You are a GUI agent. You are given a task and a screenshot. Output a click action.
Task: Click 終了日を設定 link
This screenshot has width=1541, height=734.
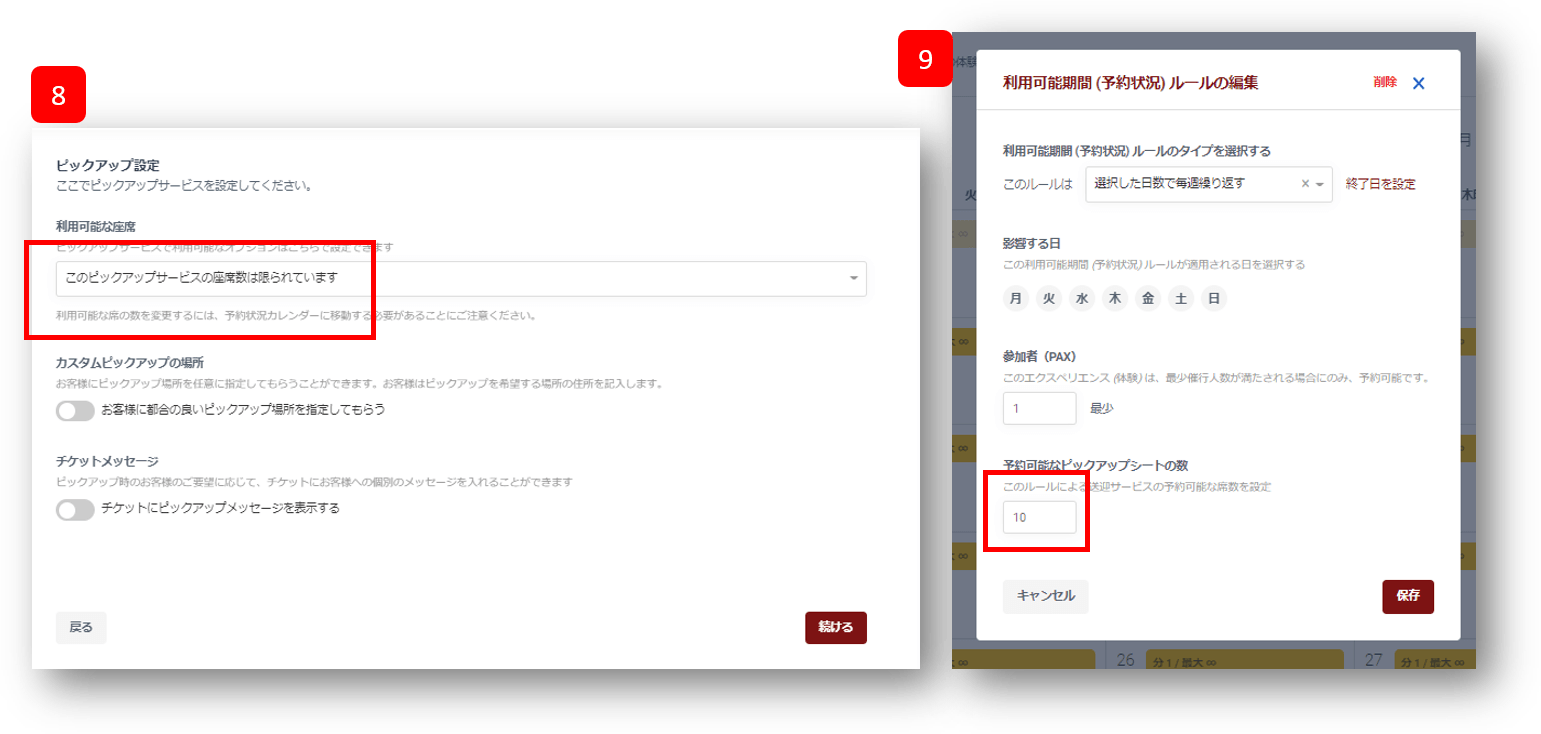coord(1380,184)
